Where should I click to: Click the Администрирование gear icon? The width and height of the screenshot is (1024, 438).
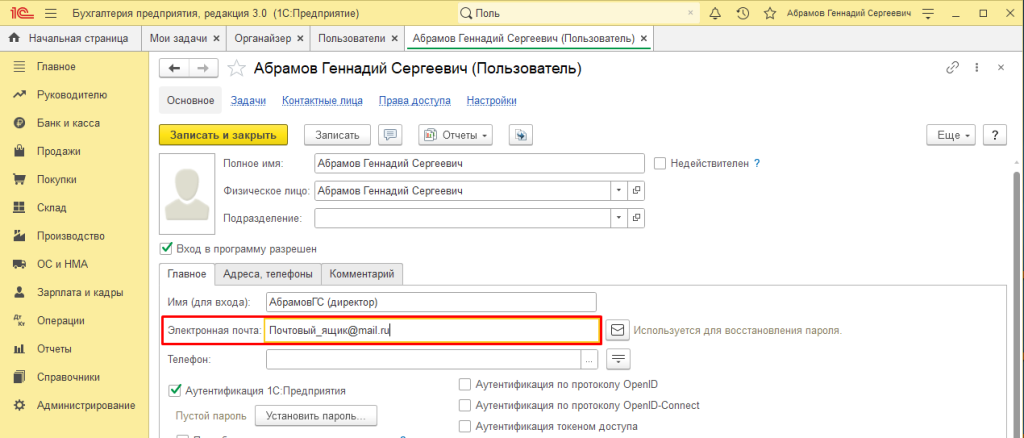click(19, 405)
